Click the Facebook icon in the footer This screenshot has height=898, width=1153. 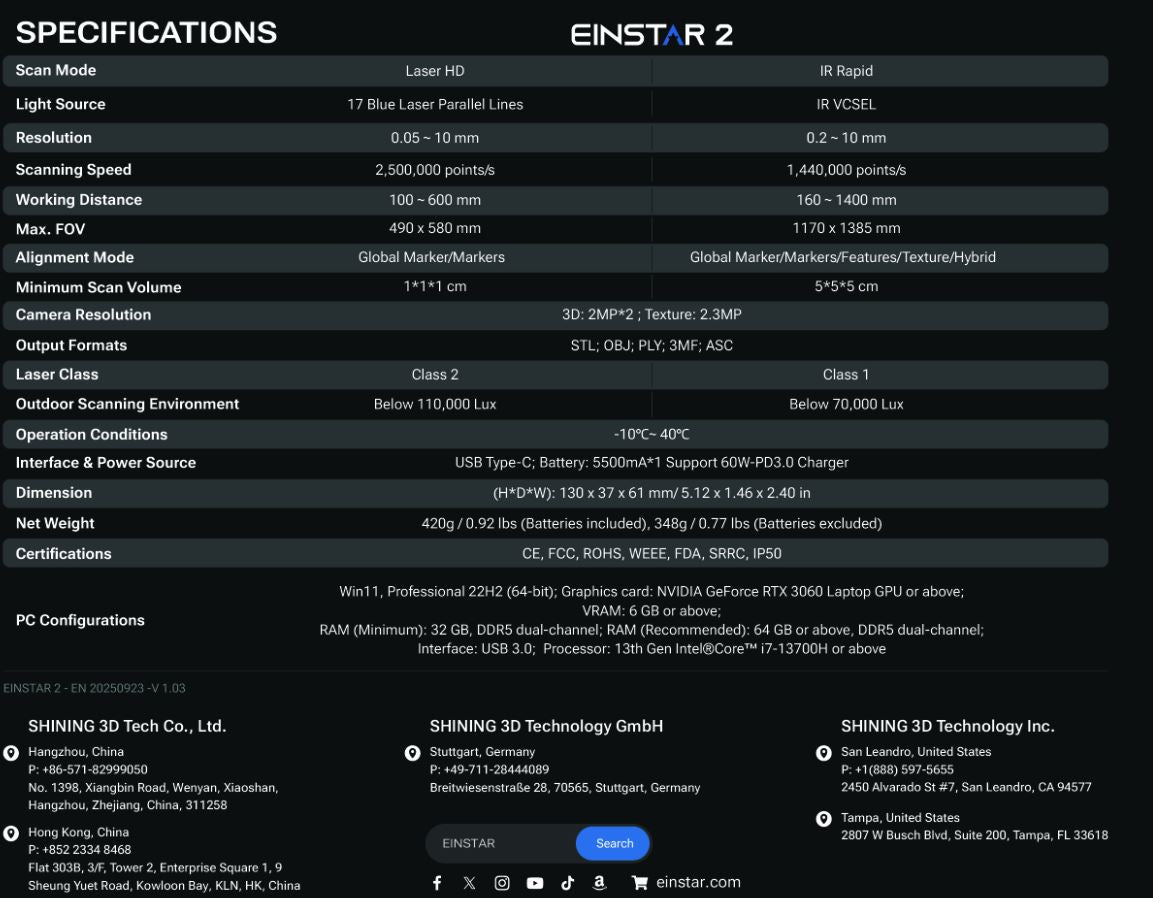tap(437, 883)
